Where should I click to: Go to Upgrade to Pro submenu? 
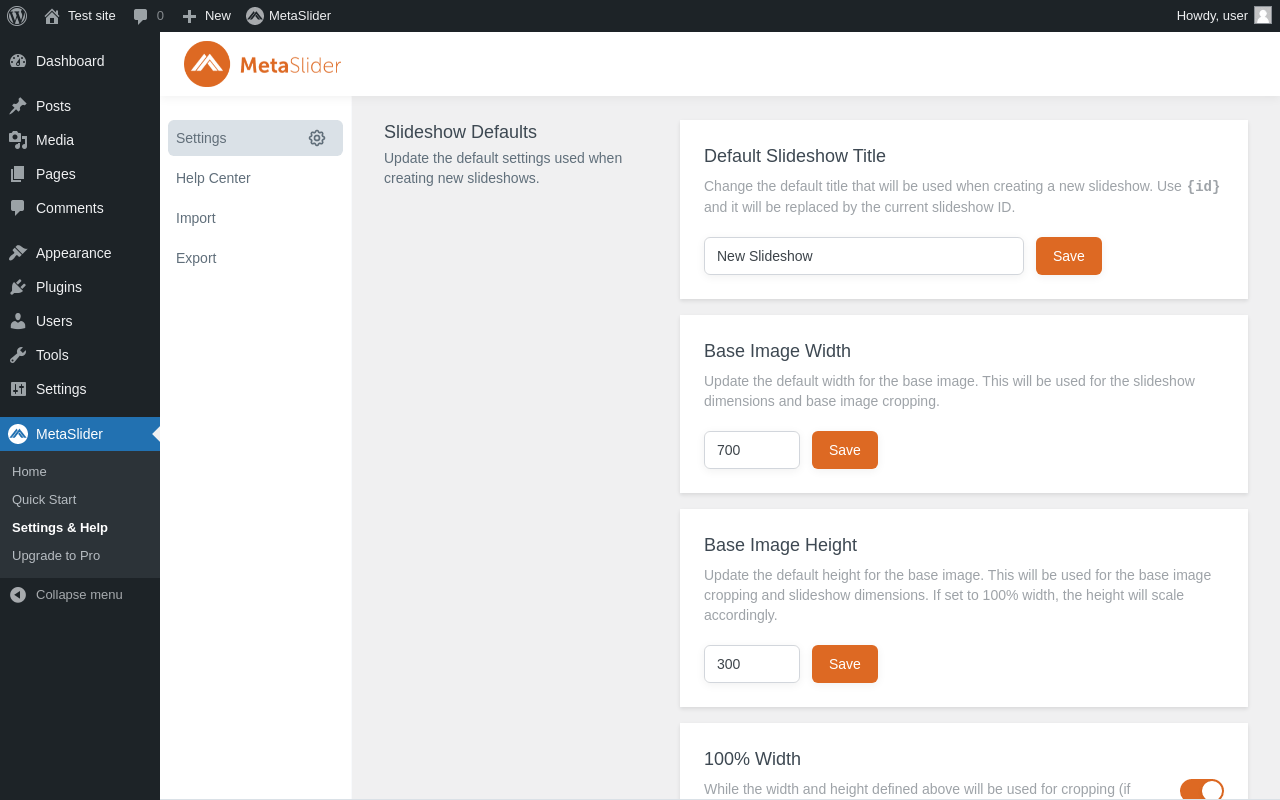click(56, 556)
